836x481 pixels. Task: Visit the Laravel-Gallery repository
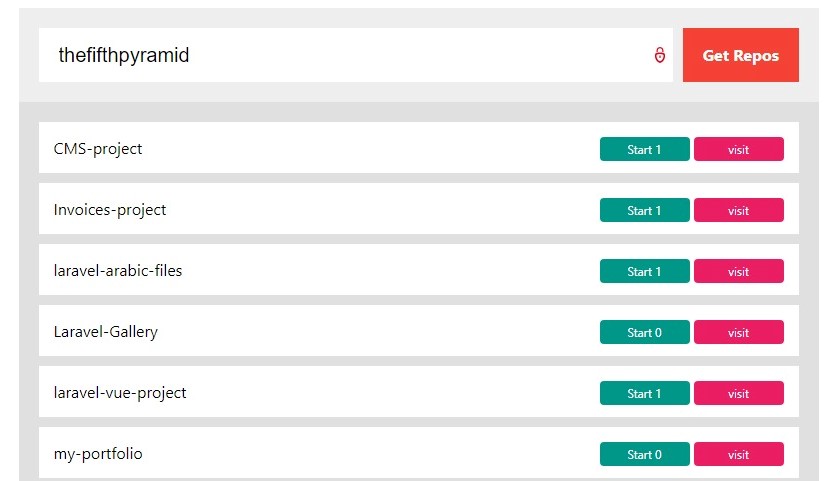click(738, 332)
